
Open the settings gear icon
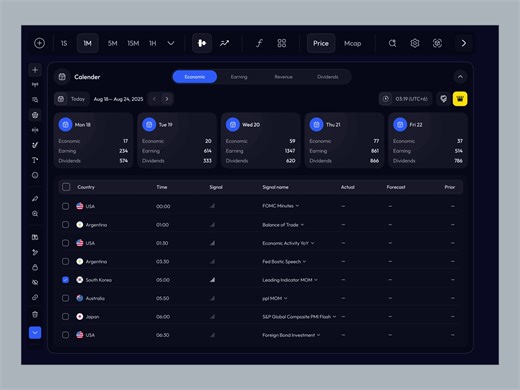tap(415, 43)
